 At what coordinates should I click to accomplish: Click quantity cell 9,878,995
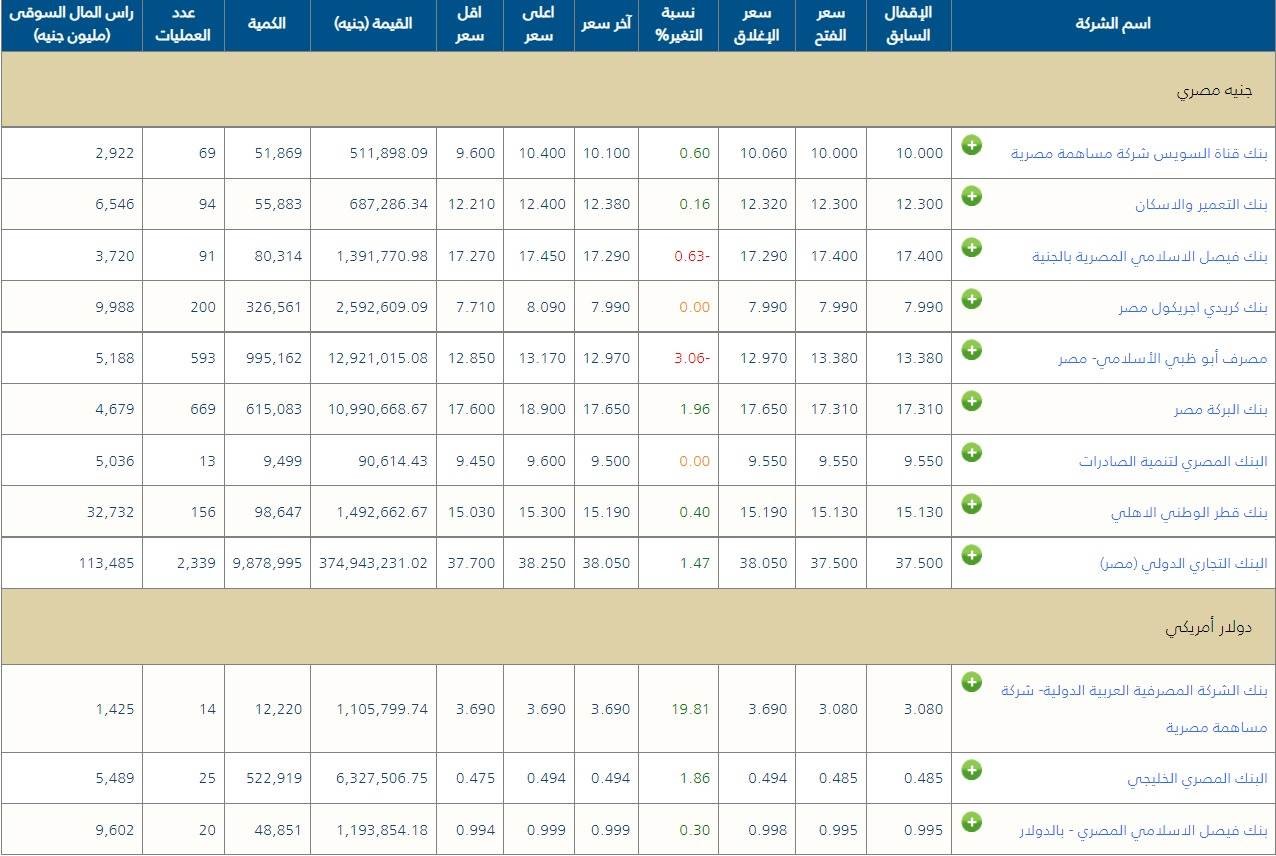click(x=266, y=563)
